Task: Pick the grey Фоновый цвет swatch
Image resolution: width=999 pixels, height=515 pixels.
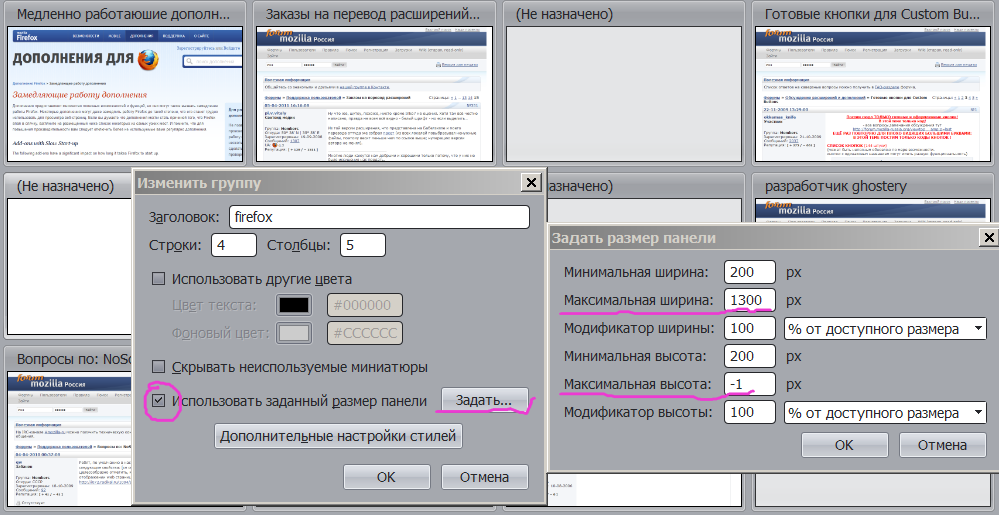Action: click(294, 333)
